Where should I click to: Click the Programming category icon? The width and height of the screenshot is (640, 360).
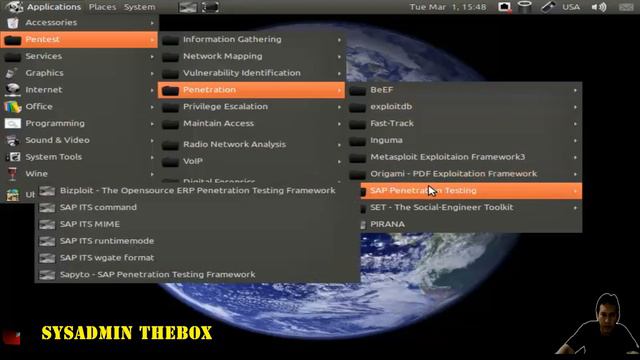(x=13, y=123)
